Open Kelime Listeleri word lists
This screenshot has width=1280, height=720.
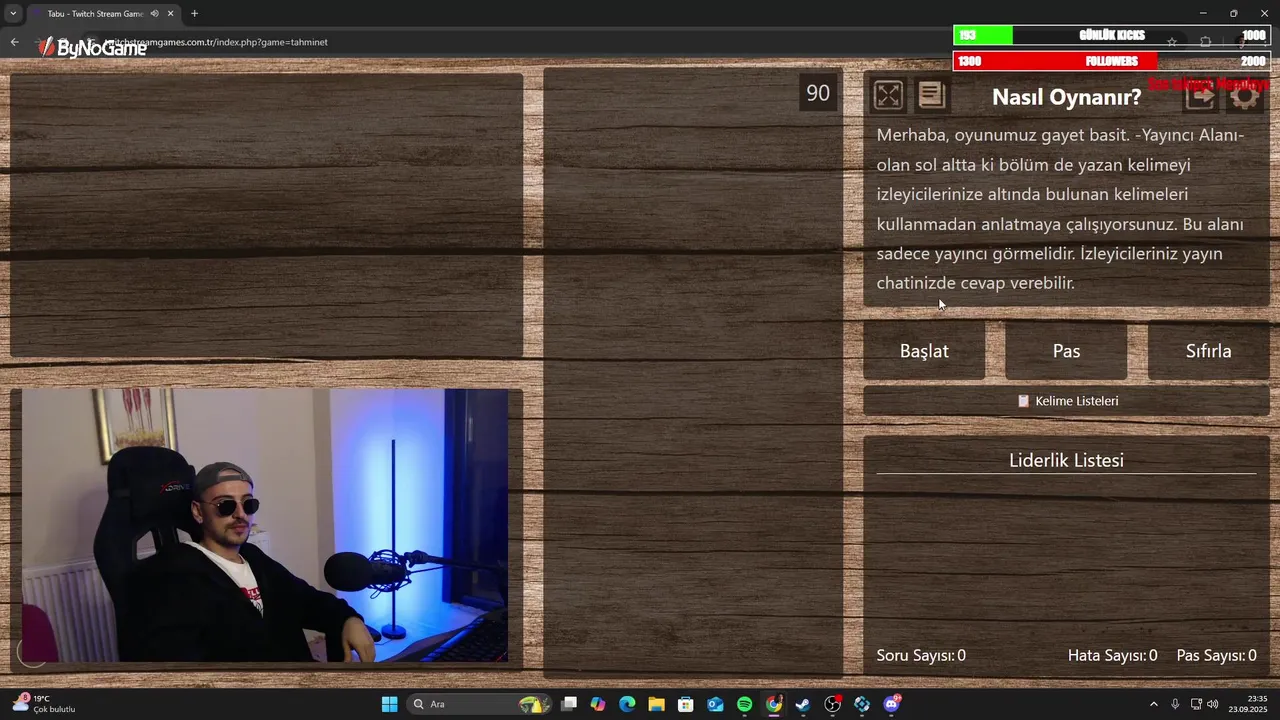[1066, 401]
